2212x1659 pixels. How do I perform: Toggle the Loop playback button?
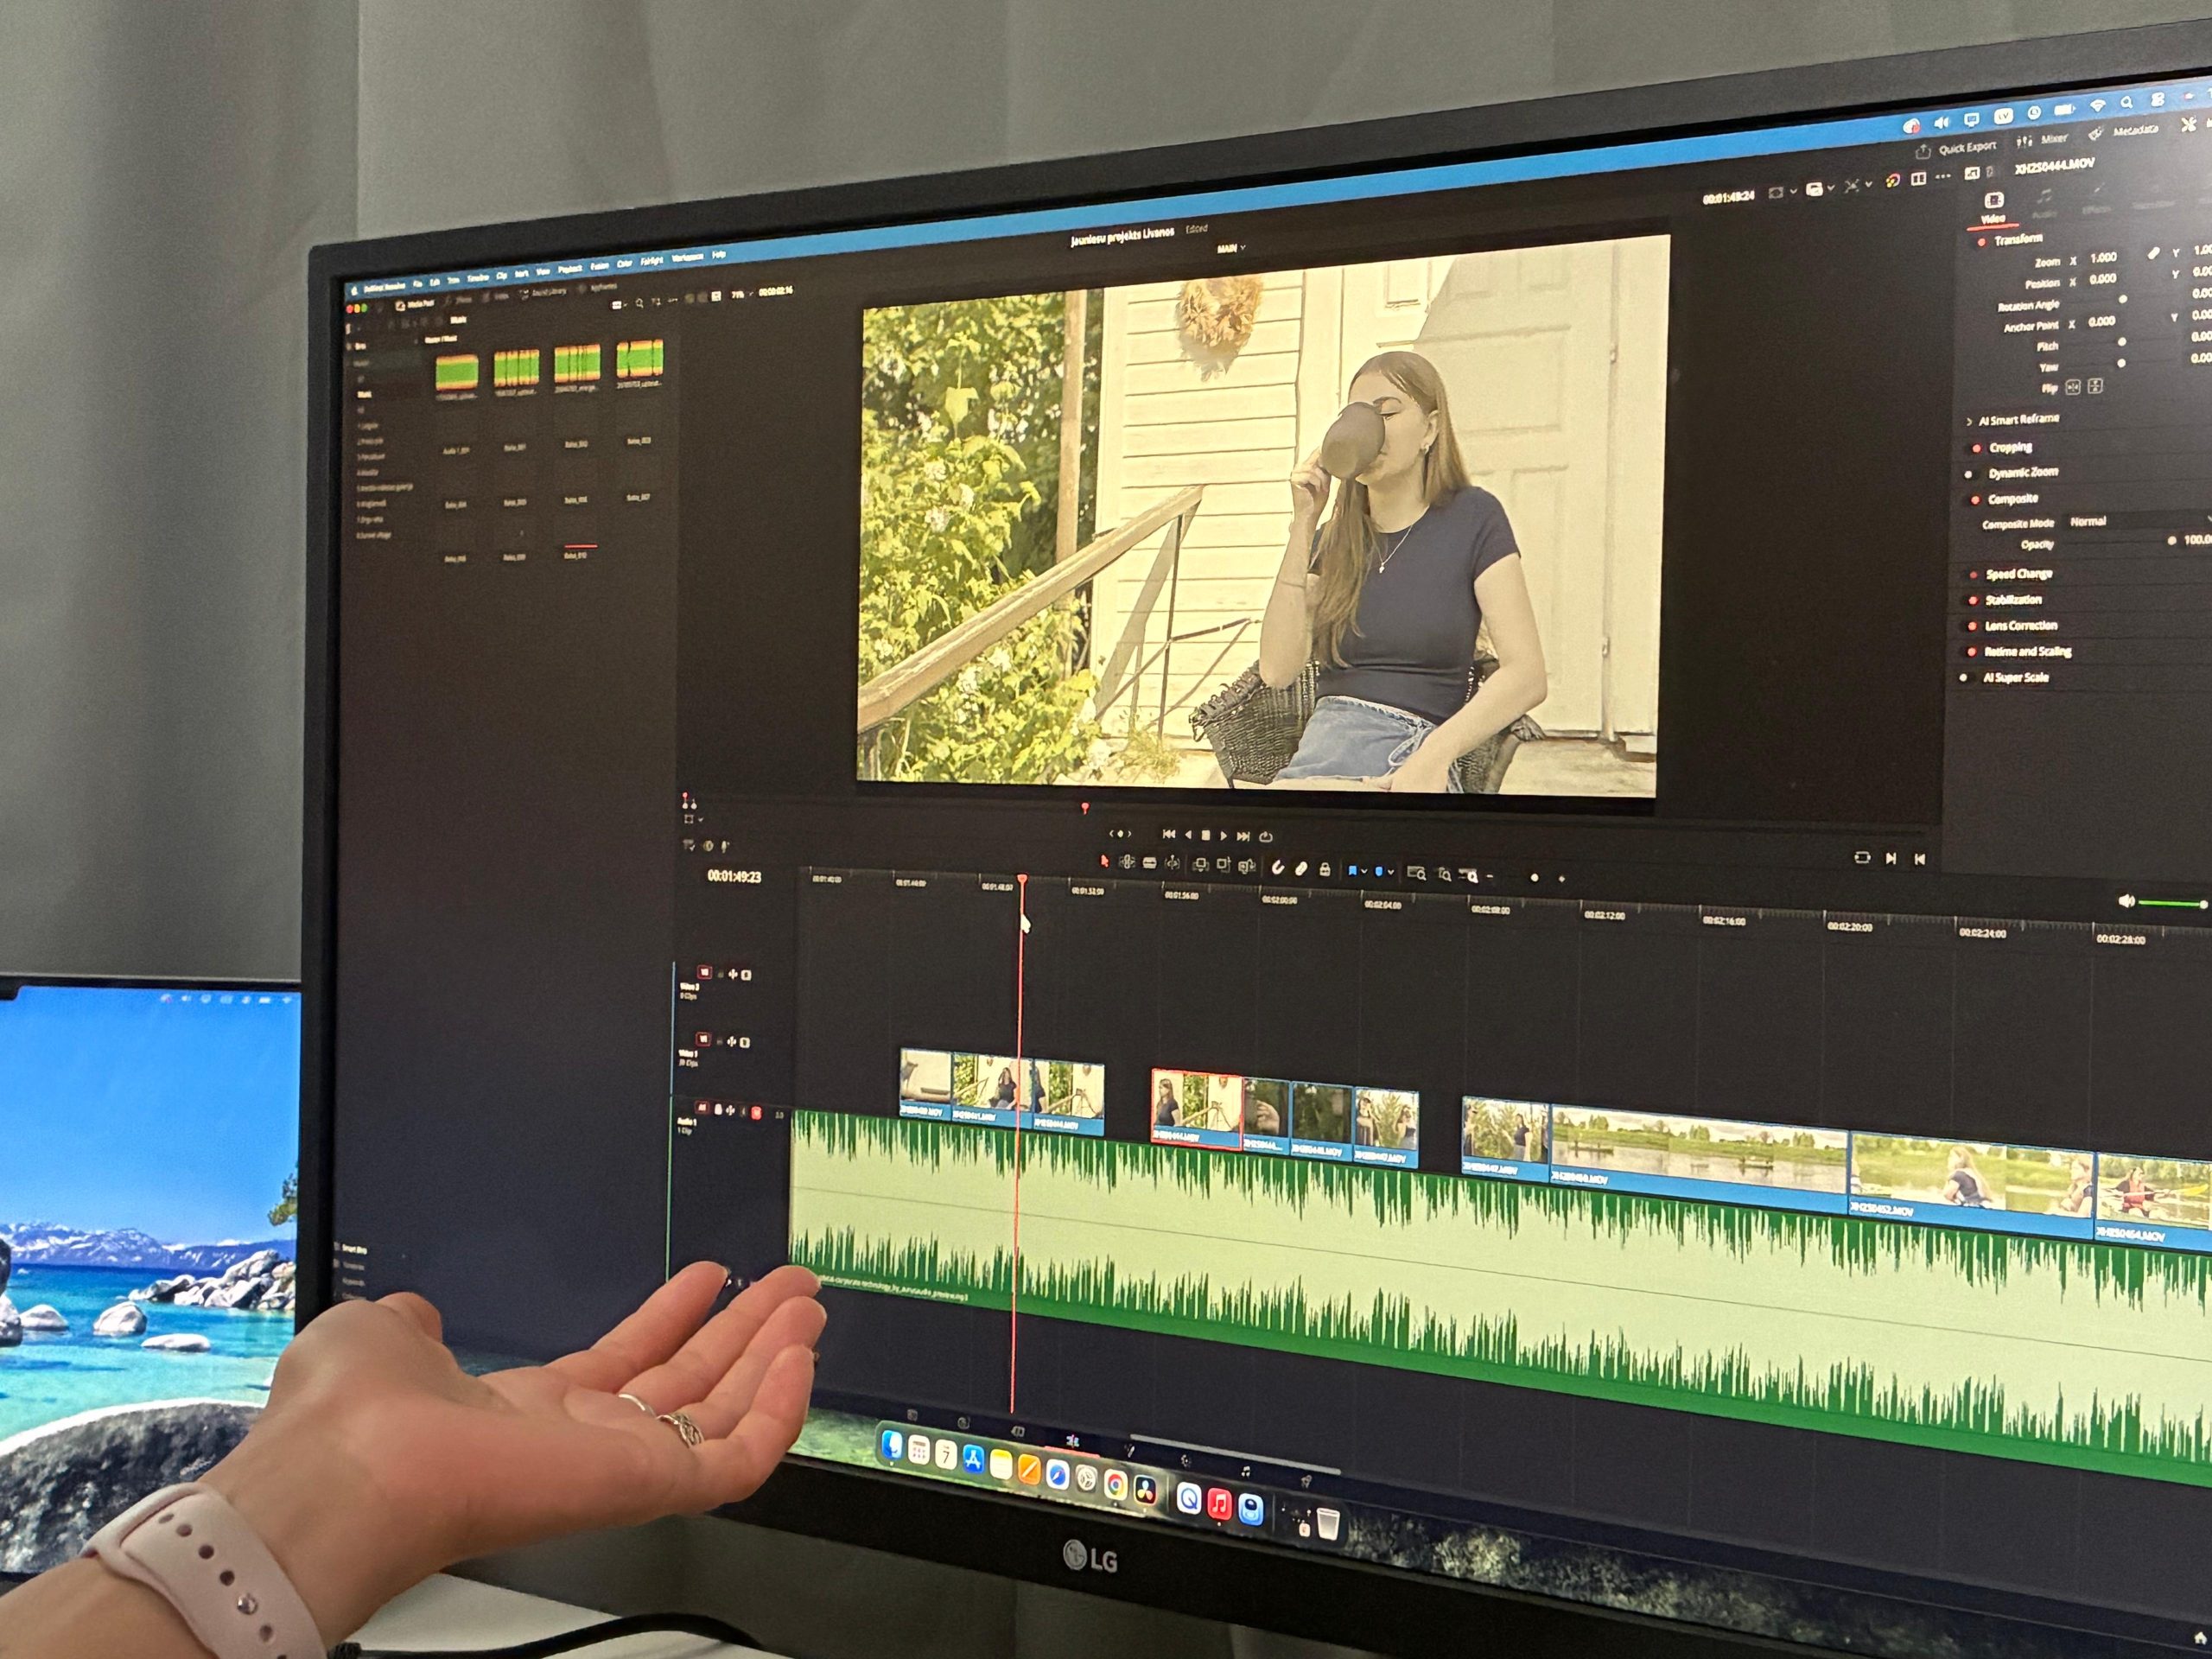click(1266, 837)
